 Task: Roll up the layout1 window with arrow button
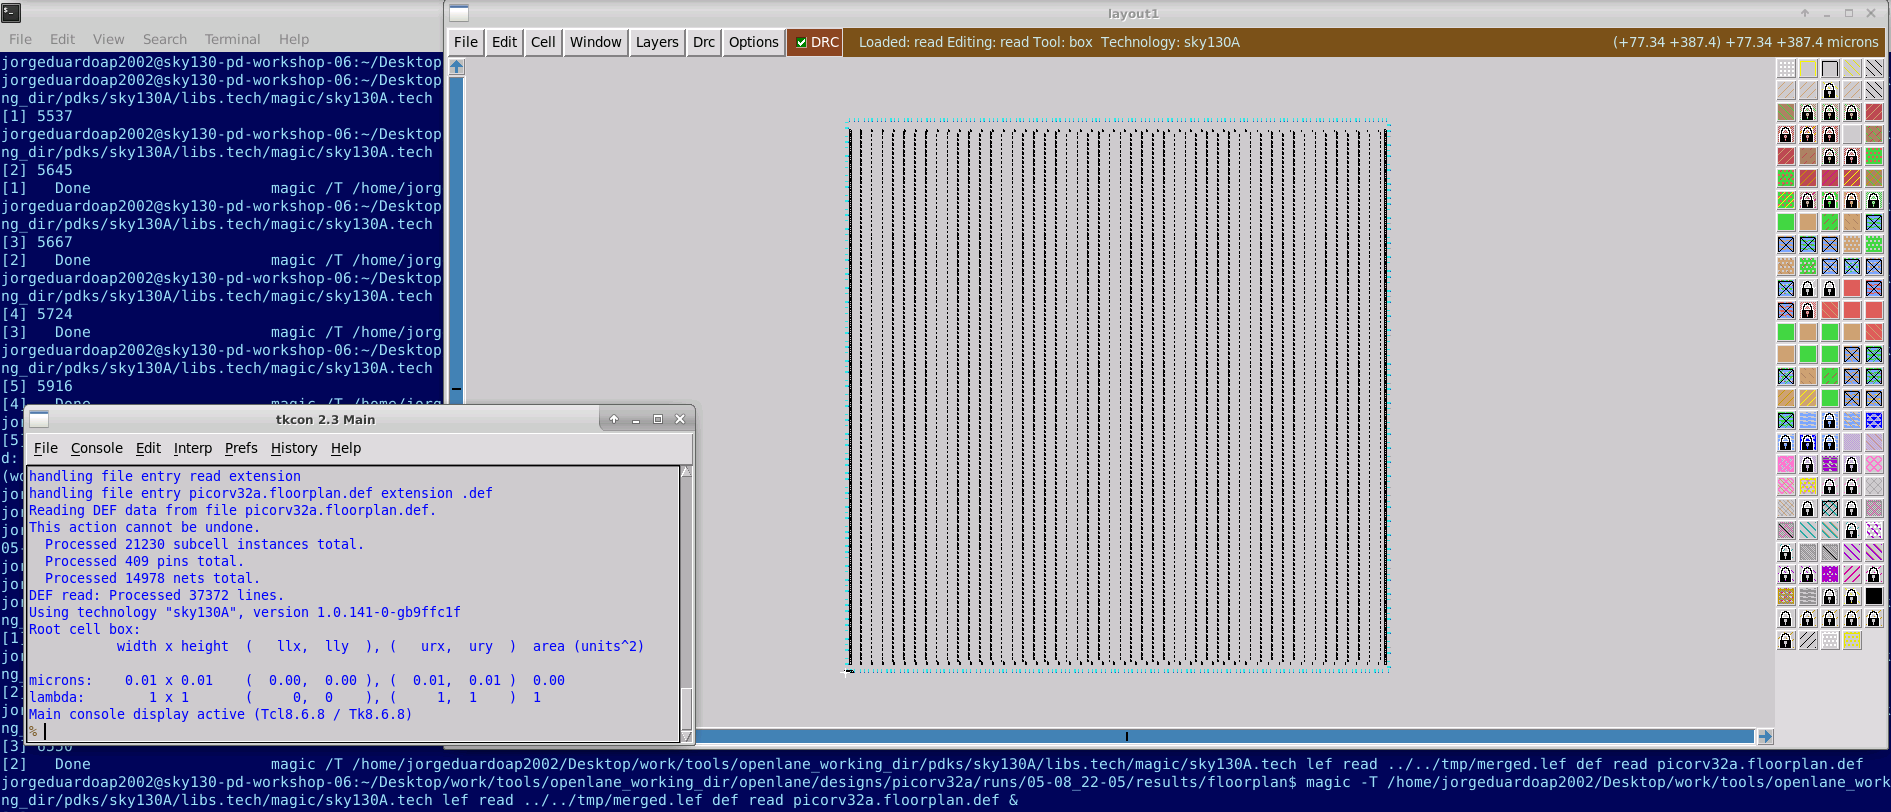(1805, 13)
